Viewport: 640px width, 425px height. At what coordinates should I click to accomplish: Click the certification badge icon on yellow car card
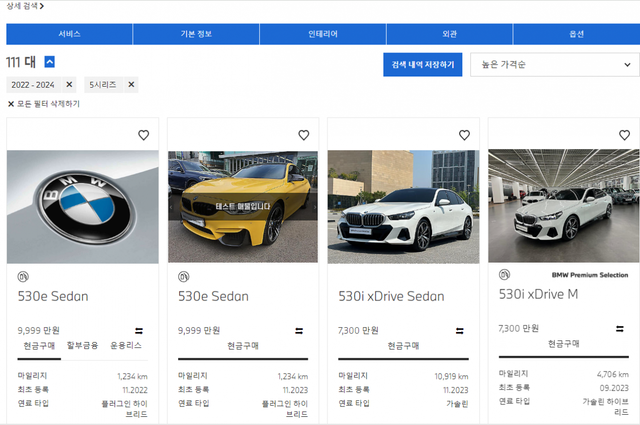pos(183,276)
